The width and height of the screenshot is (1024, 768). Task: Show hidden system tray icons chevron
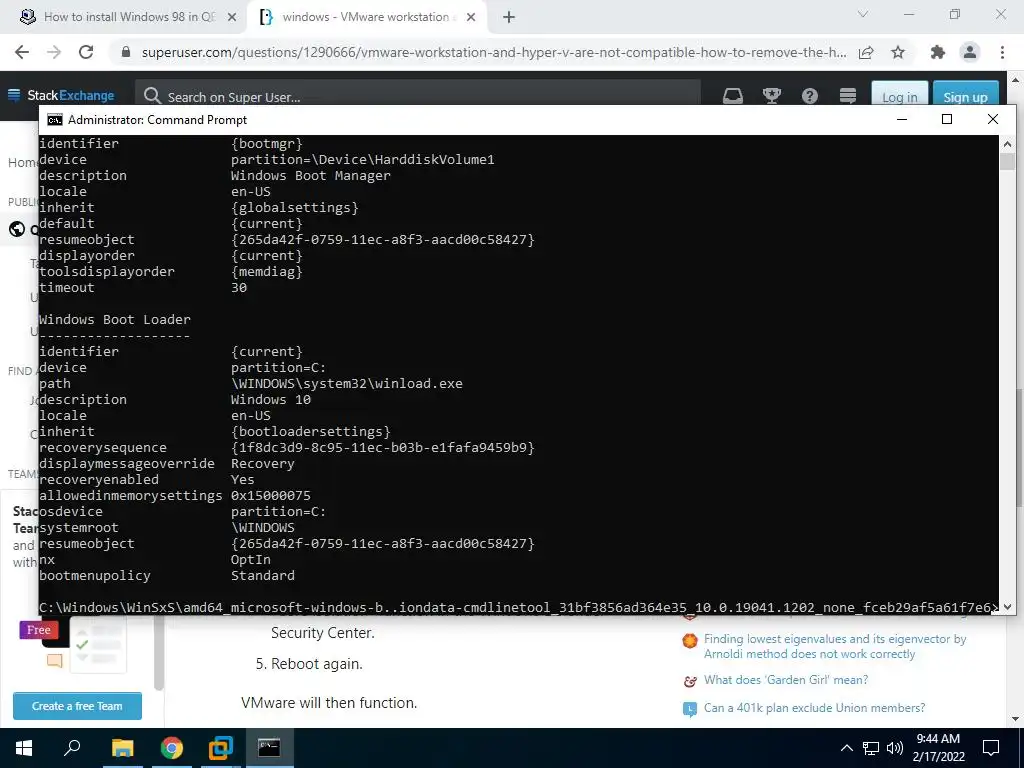(846, 748)
